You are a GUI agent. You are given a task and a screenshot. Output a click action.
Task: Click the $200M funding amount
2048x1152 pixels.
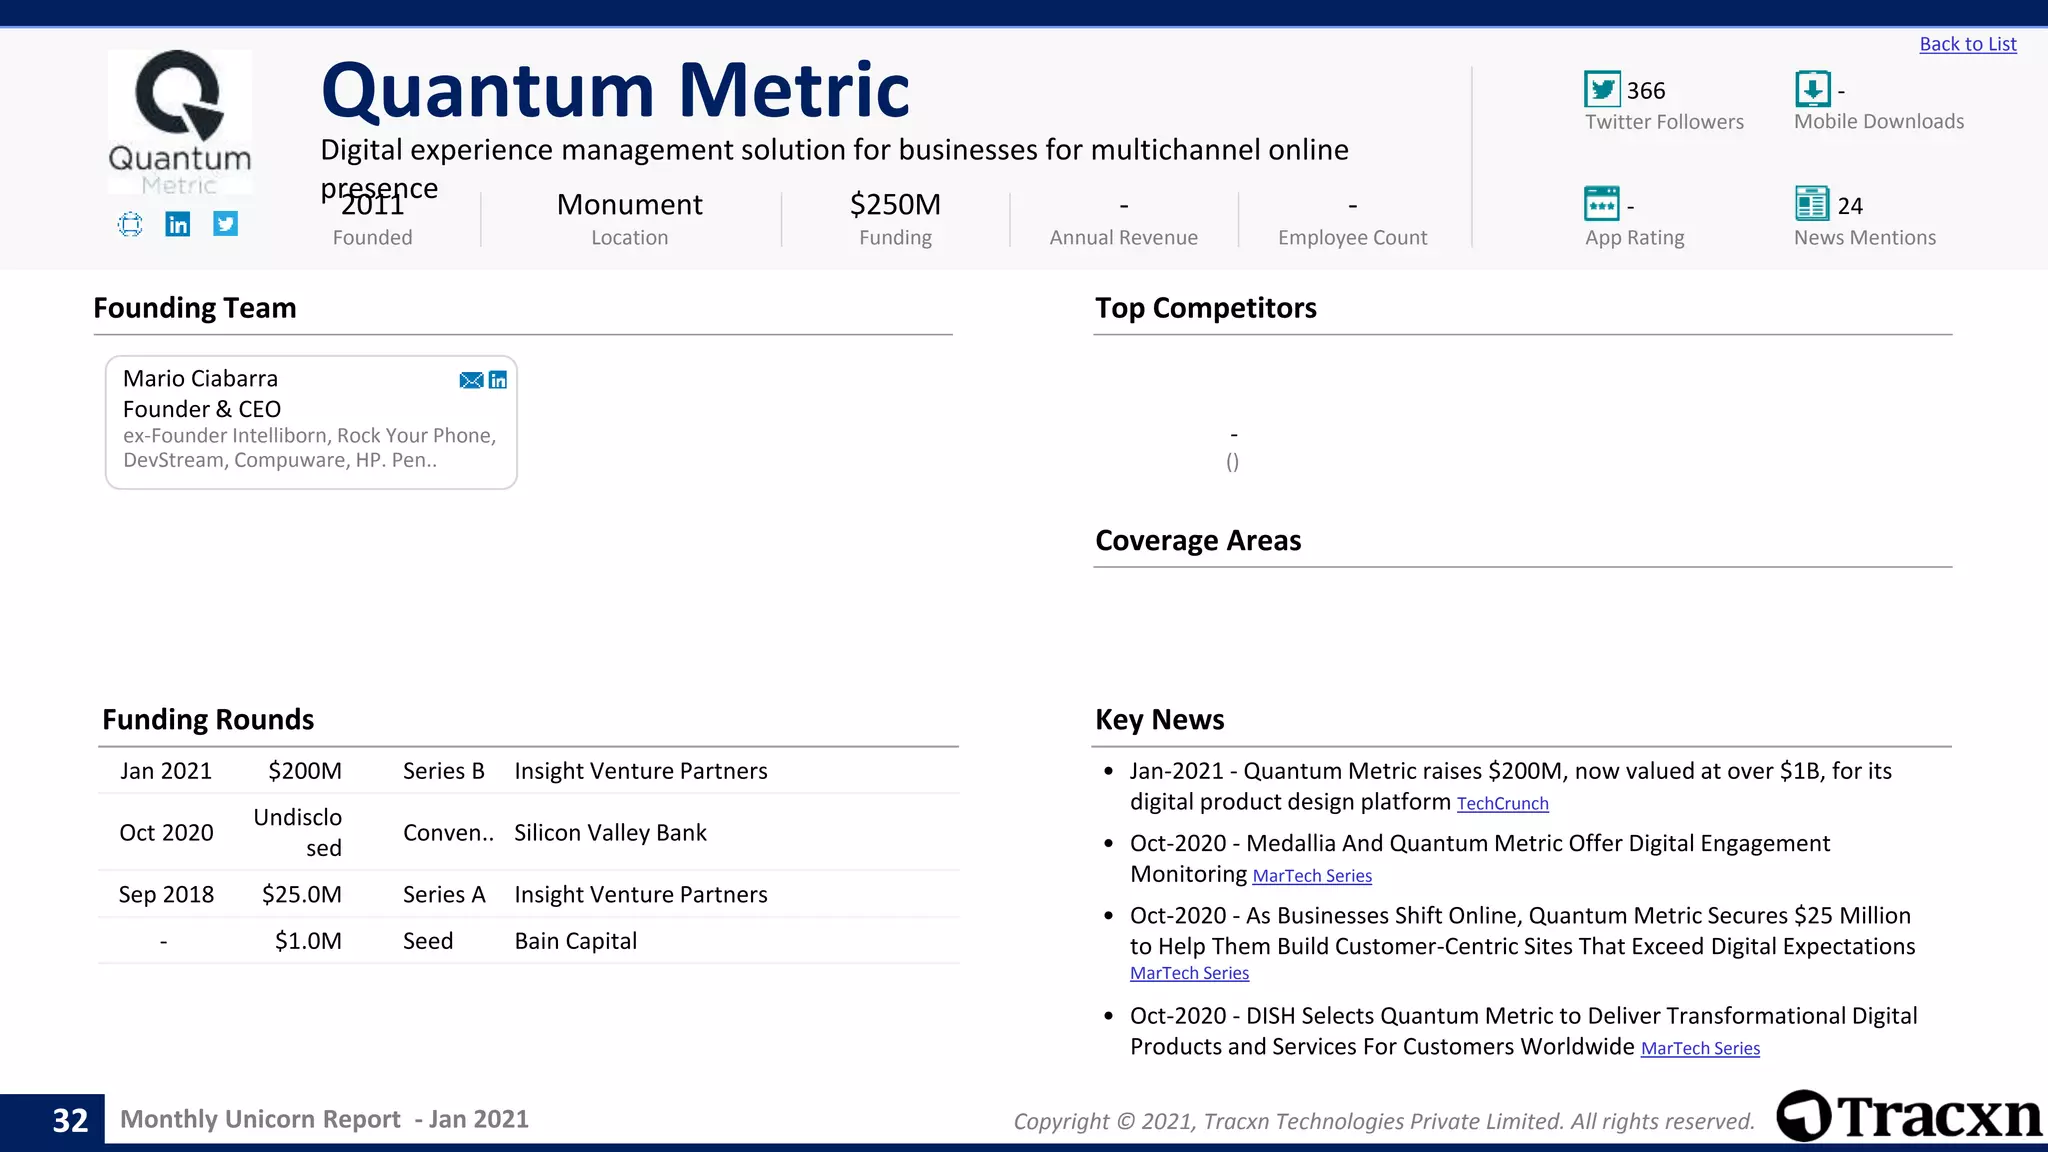coord(305,771)
